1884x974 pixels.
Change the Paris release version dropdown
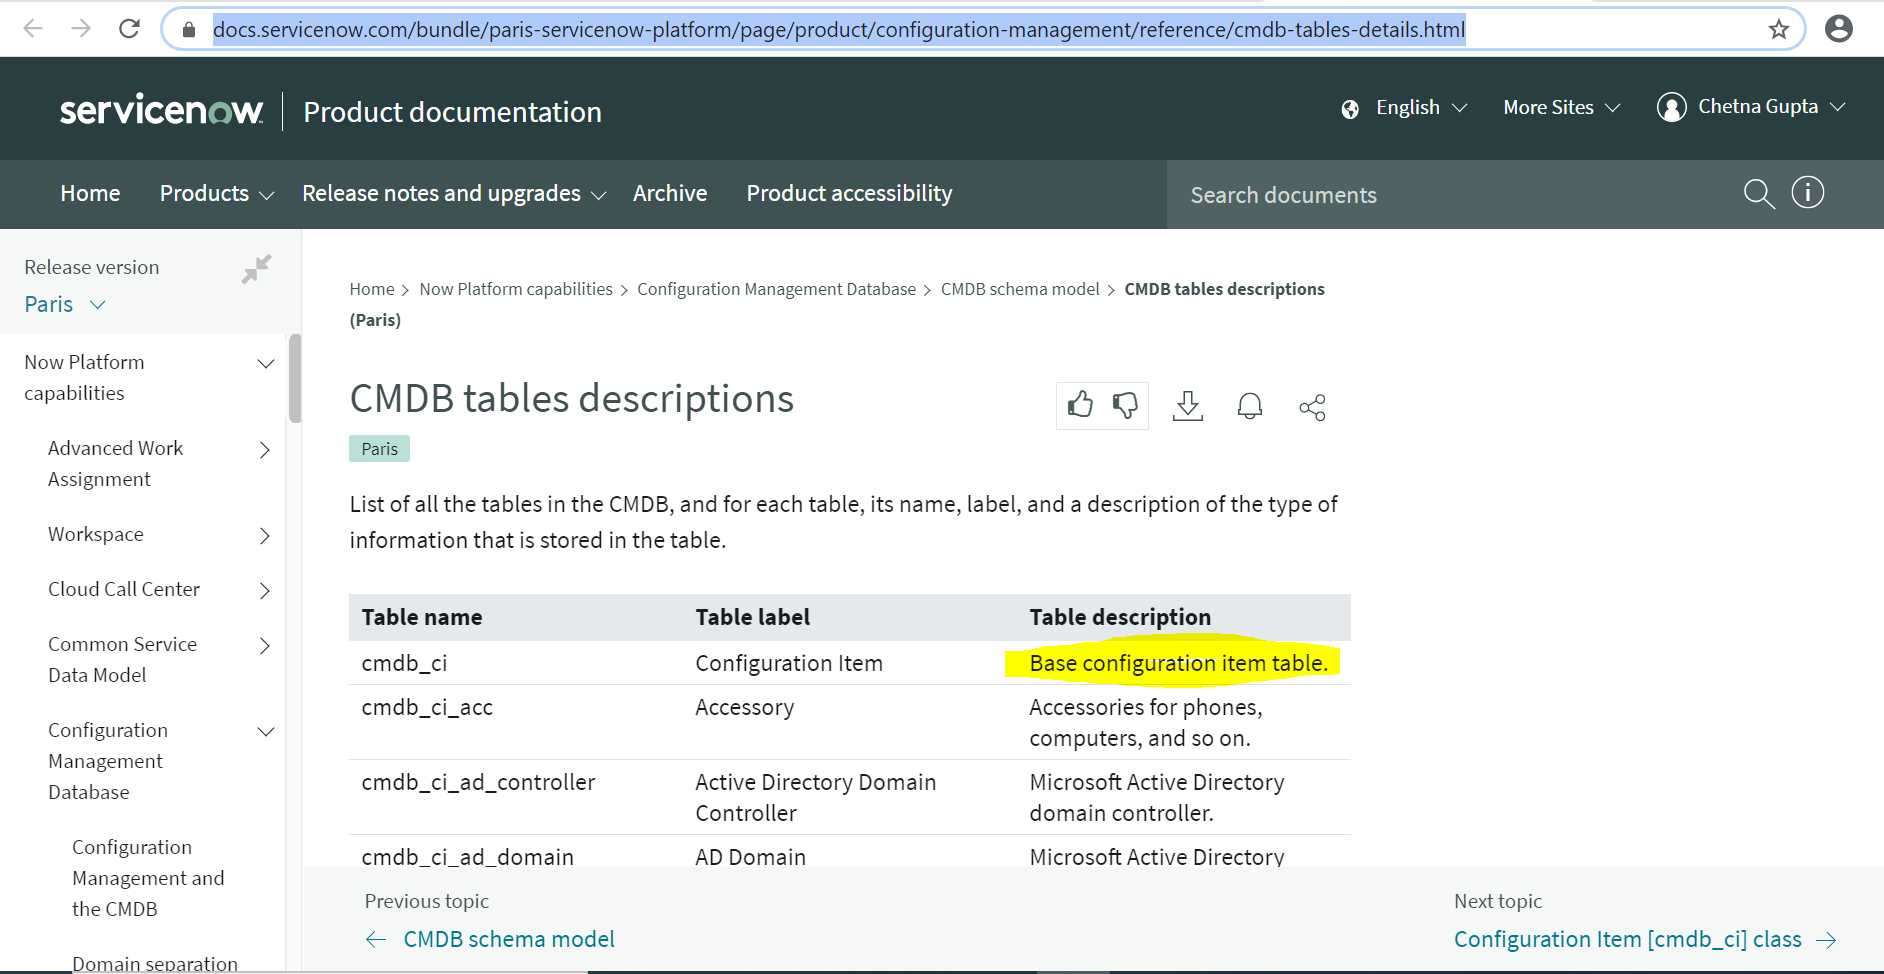pos(65,304)
